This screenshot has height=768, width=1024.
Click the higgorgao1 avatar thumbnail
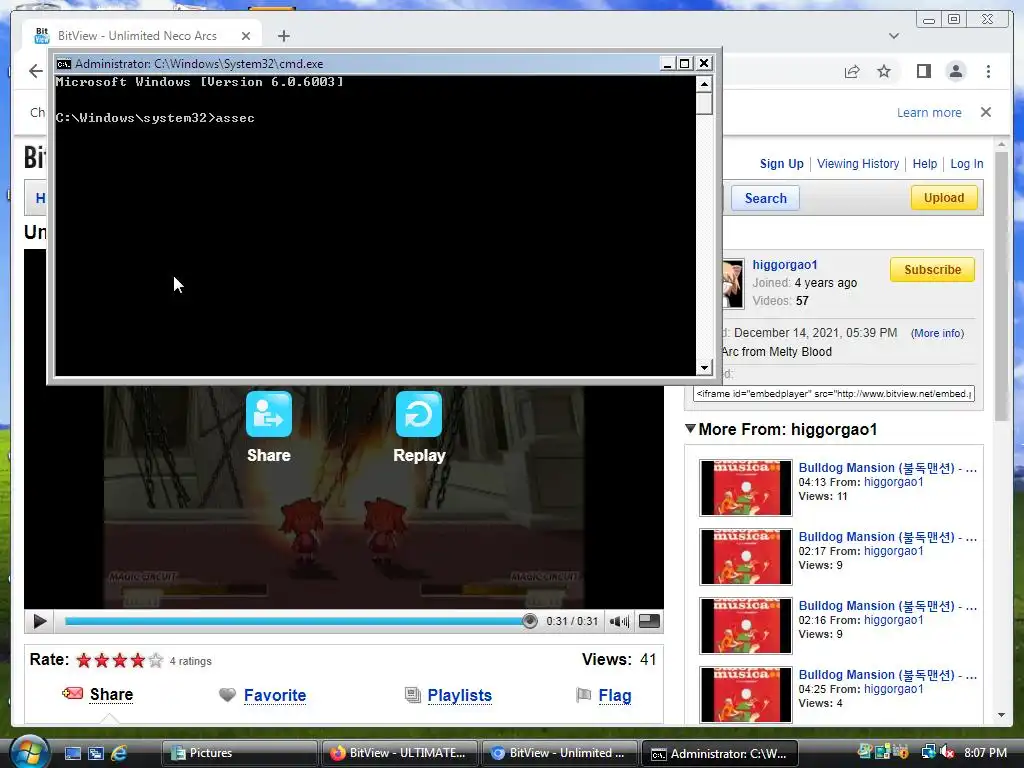pyautogui.click(x=732, y=284)
